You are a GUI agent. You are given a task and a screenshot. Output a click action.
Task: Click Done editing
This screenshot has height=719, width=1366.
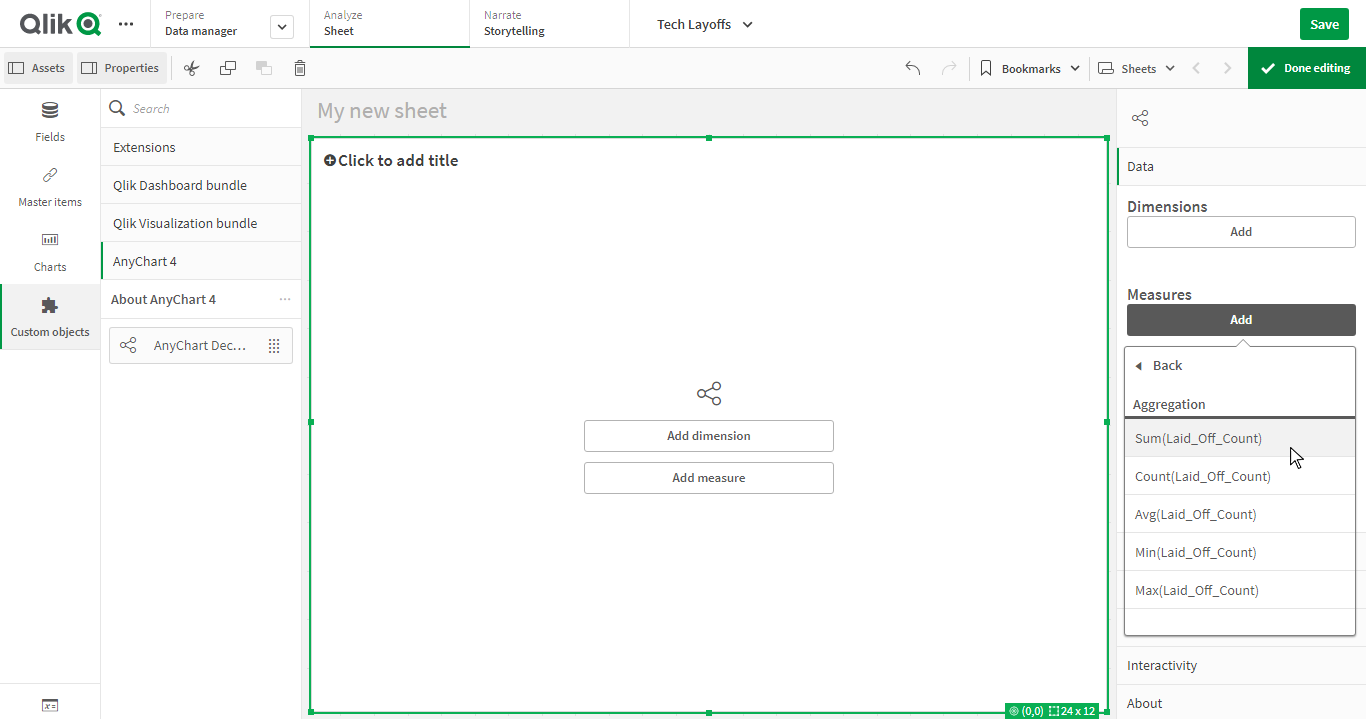pyautogui.click(x=1306, y=67)
